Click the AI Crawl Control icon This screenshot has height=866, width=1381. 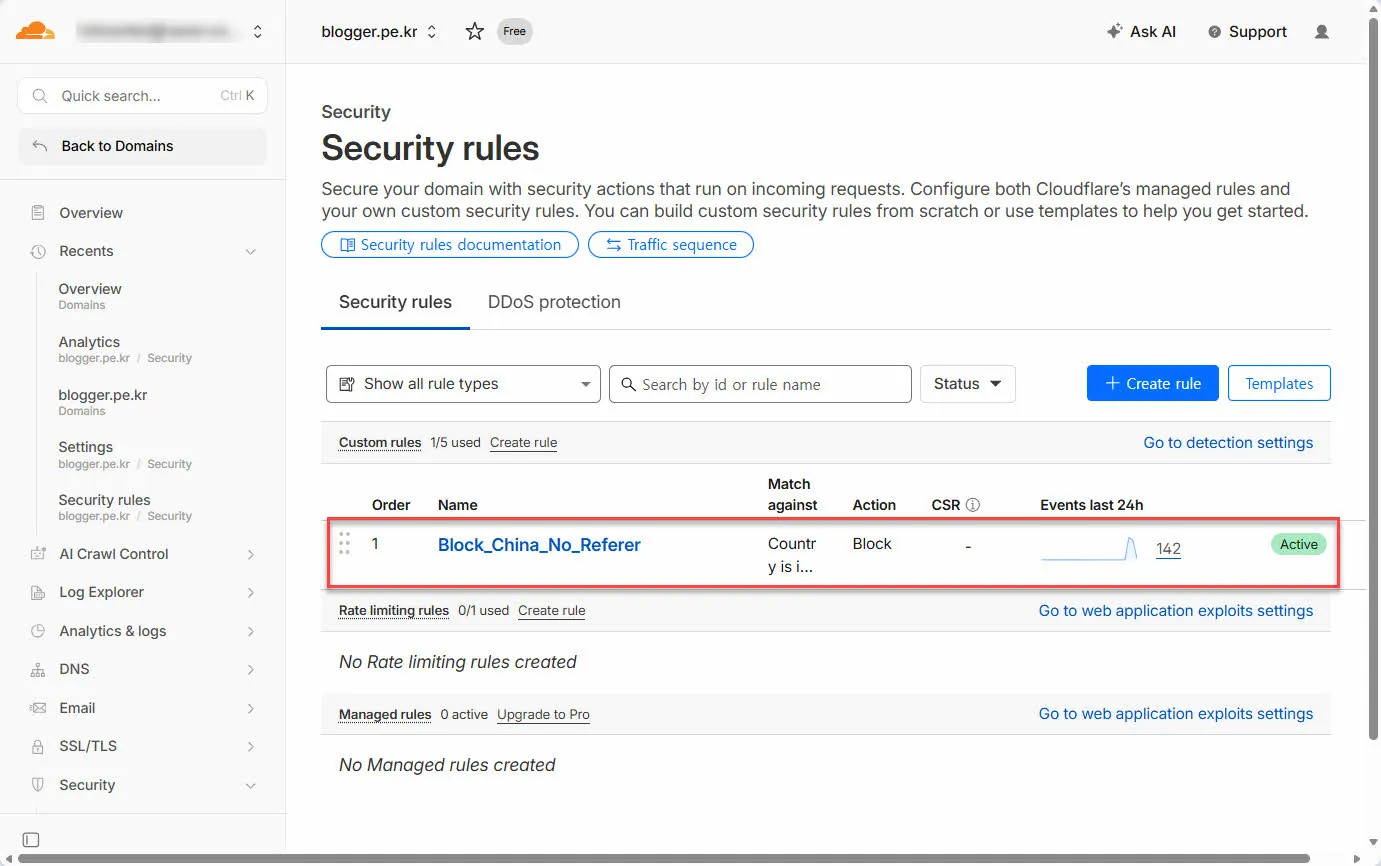38,554
